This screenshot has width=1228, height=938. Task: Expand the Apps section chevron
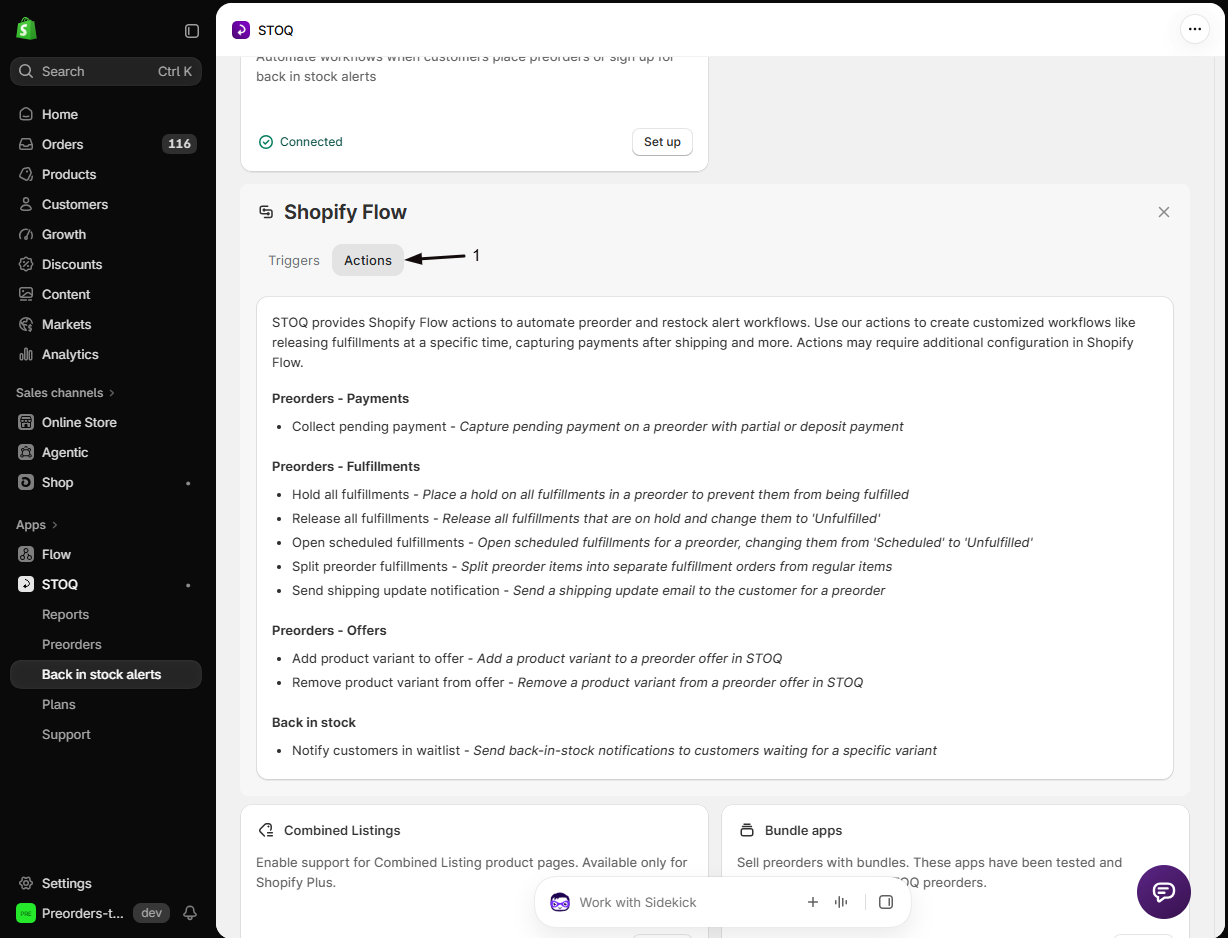pos(55,525)
